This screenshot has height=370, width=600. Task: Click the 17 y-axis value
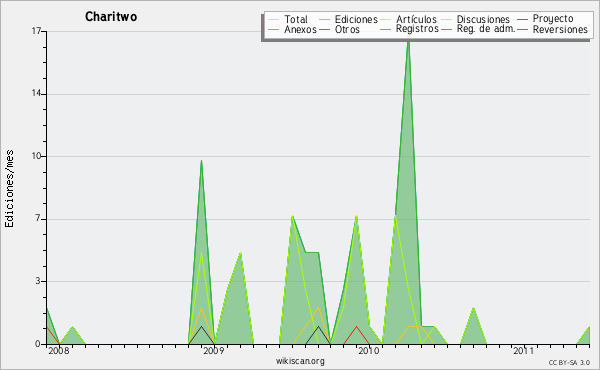(x=36, y=31)
